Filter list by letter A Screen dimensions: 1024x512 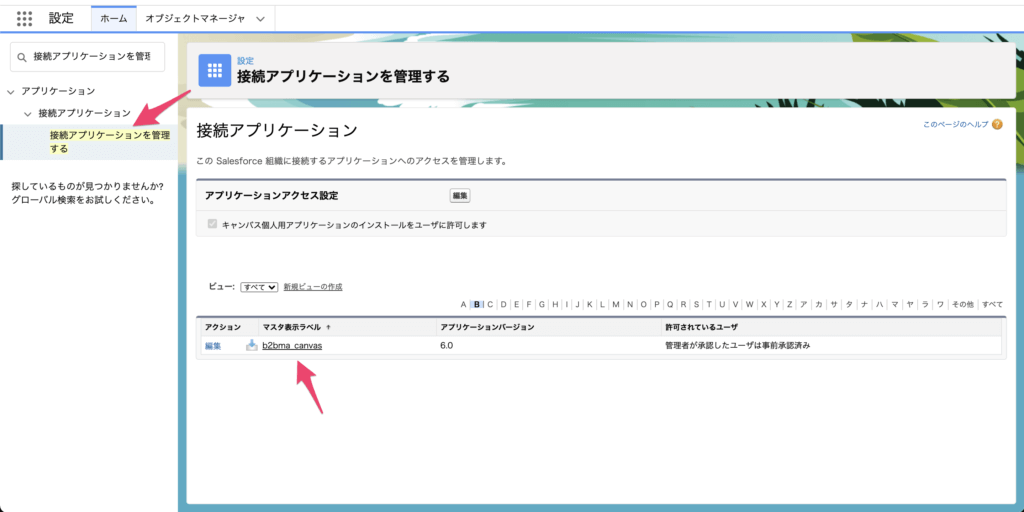(464, 304)
